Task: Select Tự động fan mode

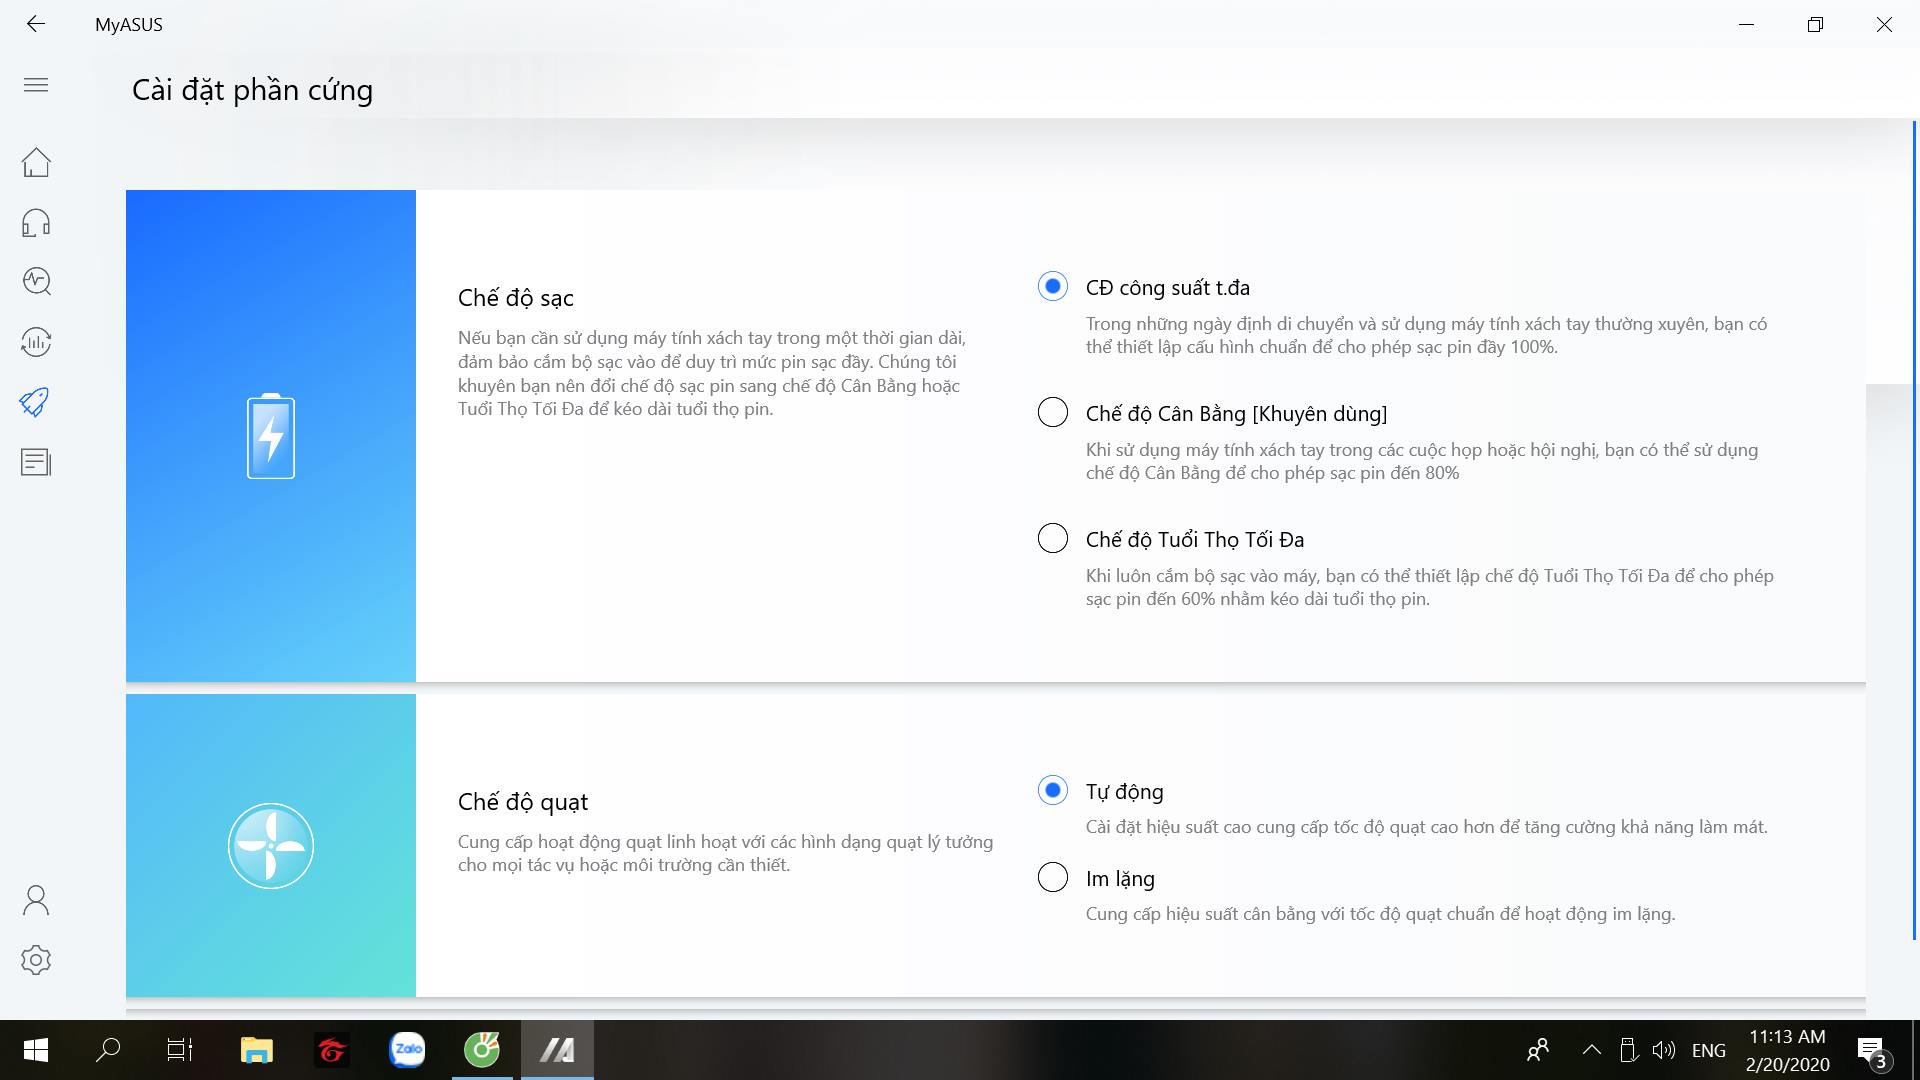Action: point(1053,791)
